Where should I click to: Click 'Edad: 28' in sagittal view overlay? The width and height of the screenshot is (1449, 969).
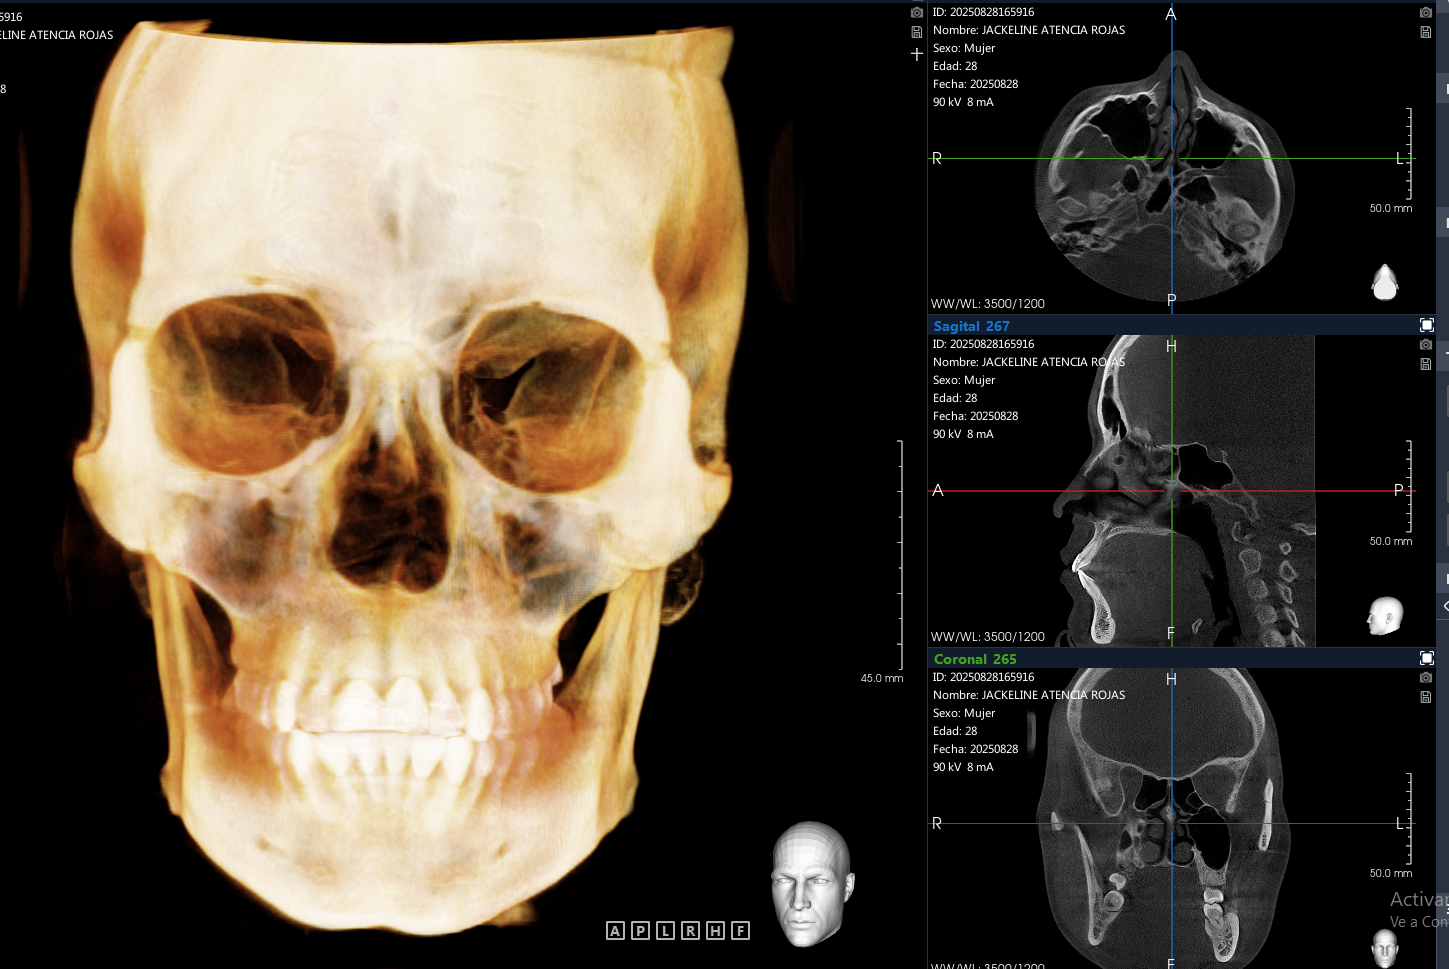pyautogui.click(x=955, y=398)
